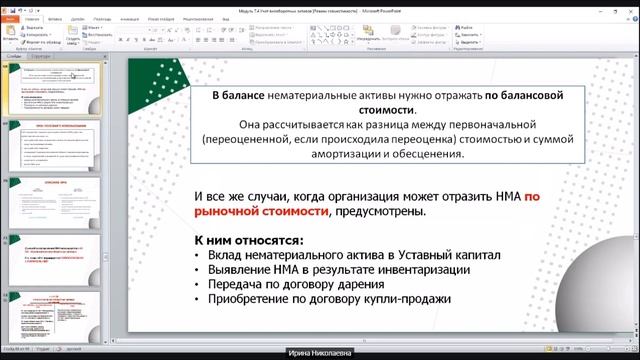Close the slides thumbnail pane
The image size is (640, 360).
(105, 56)
